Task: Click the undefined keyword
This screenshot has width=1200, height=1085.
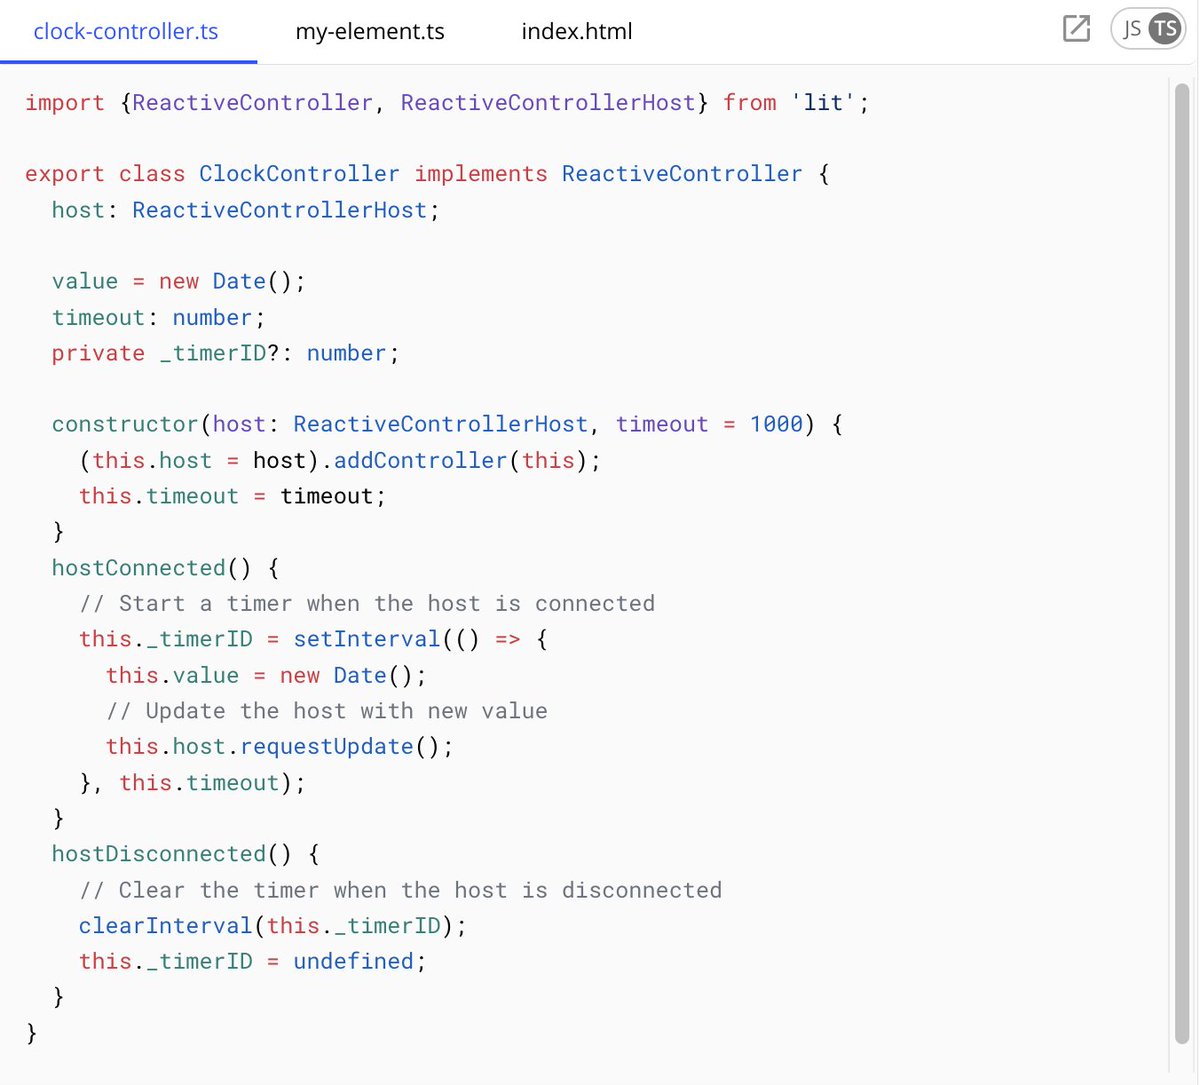Action: click(353, 961)
